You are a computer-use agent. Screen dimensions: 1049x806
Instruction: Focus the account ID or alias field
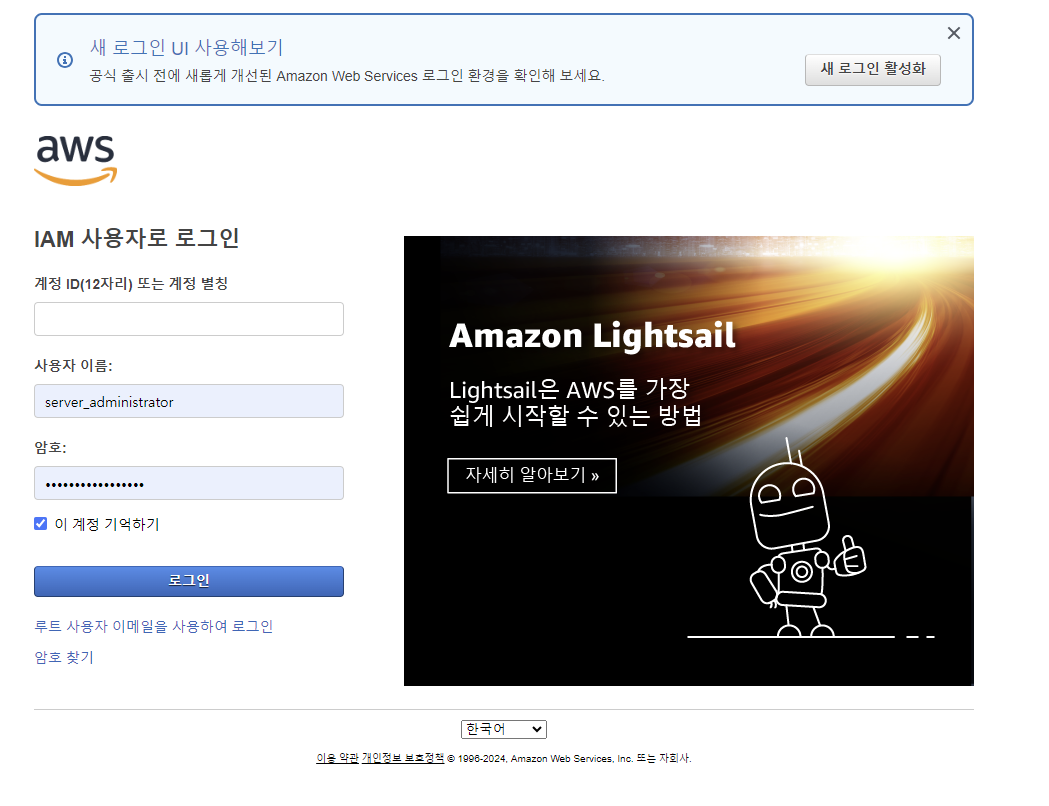click(x=189, y=319)
